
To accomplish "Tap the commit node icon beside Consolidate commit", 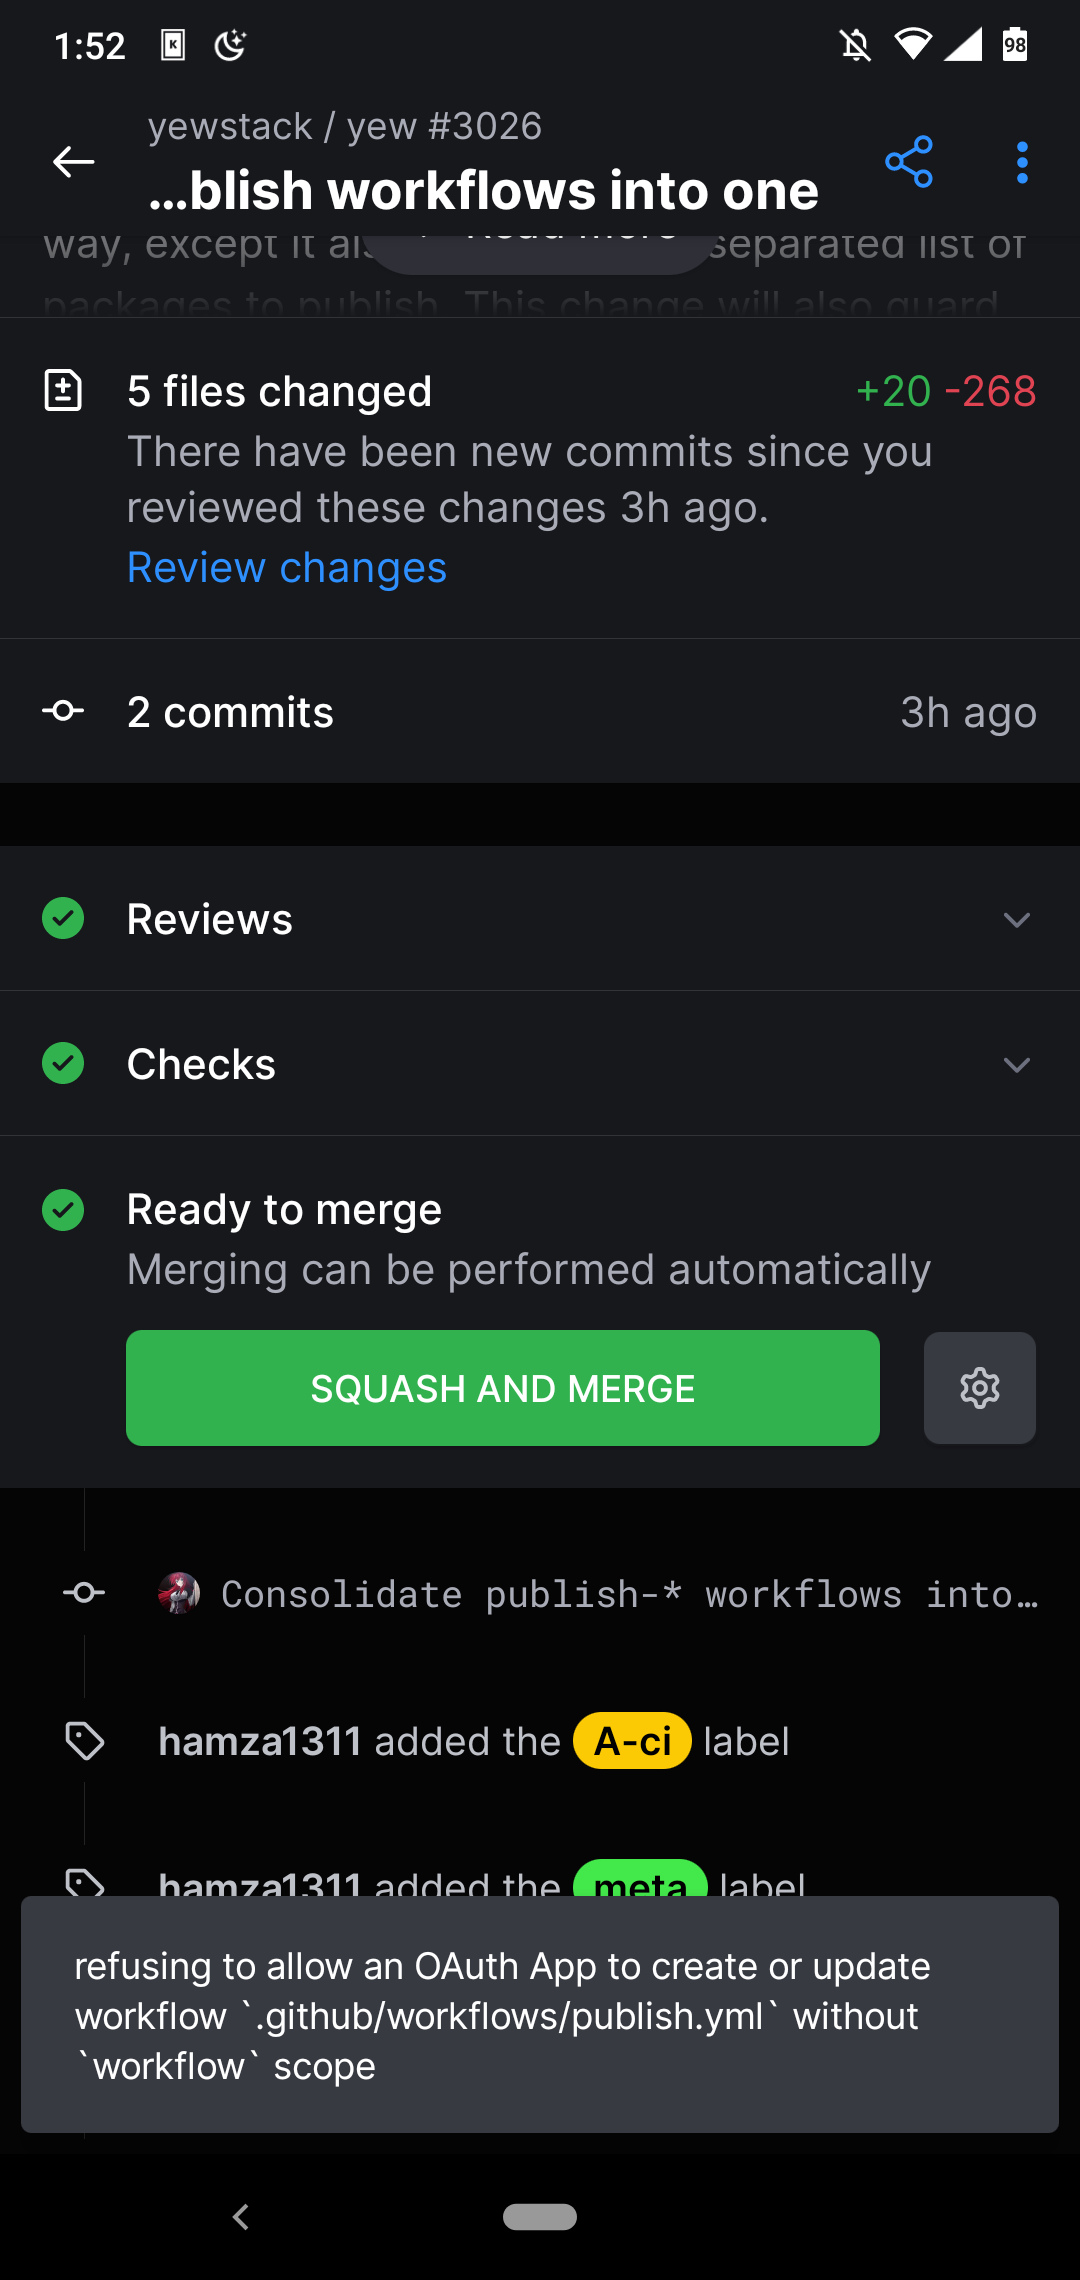I will (x=84, y=1593).
